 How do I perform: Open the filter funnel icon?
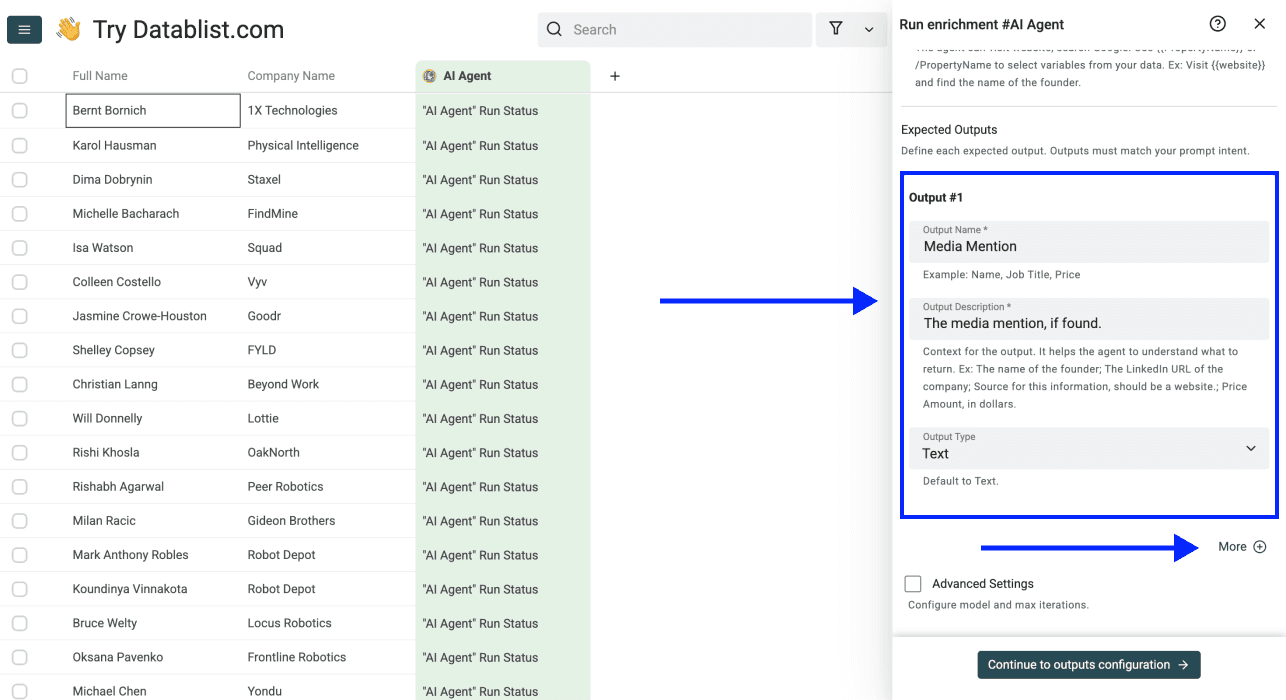pos(835,29)
